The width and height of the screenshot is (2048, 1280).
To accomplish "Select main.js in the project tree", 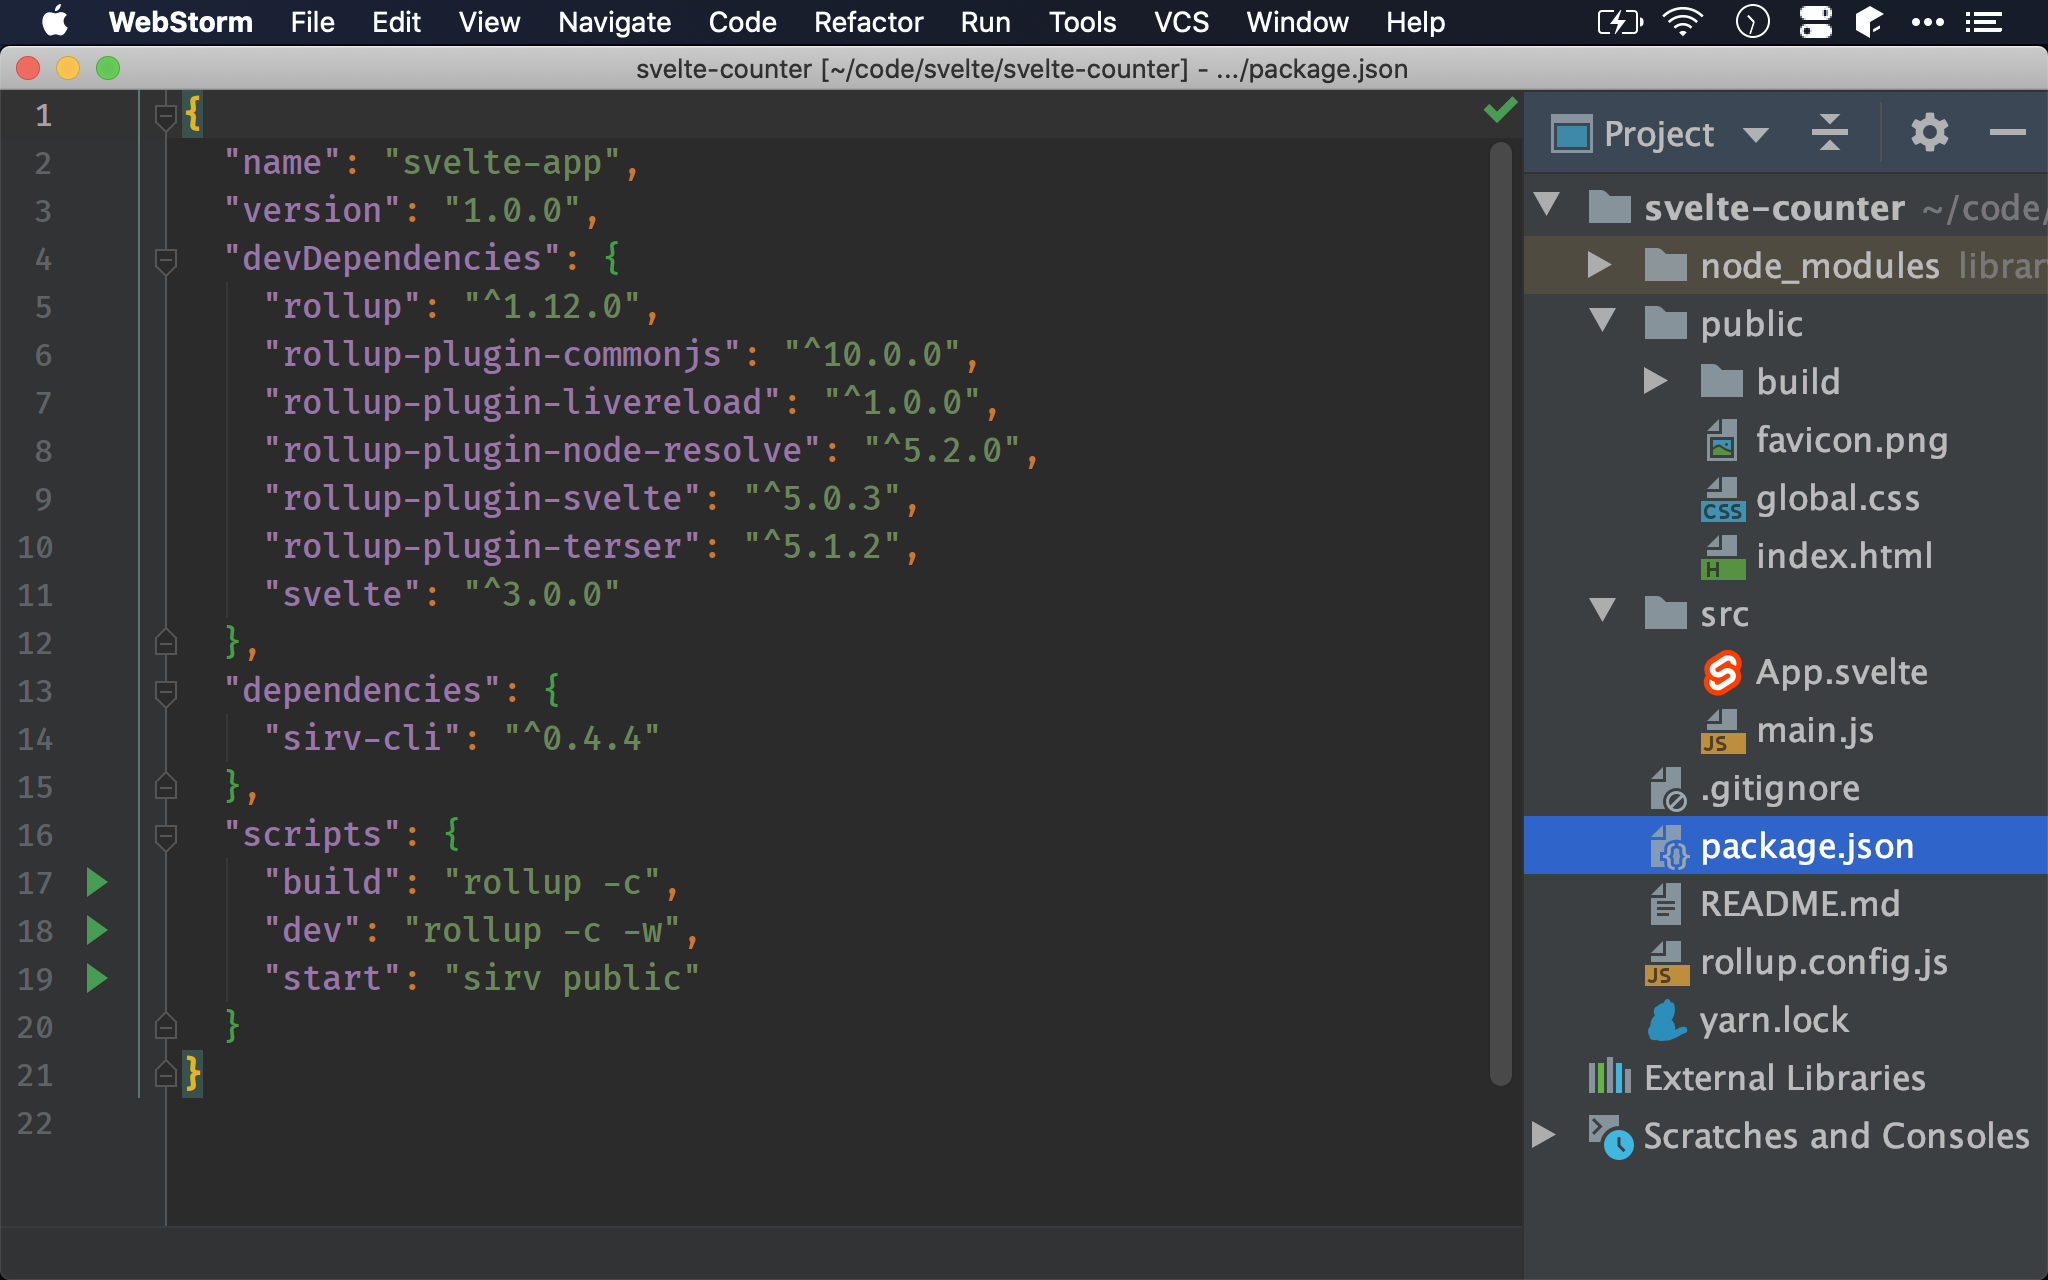I will coord(1814,731).
